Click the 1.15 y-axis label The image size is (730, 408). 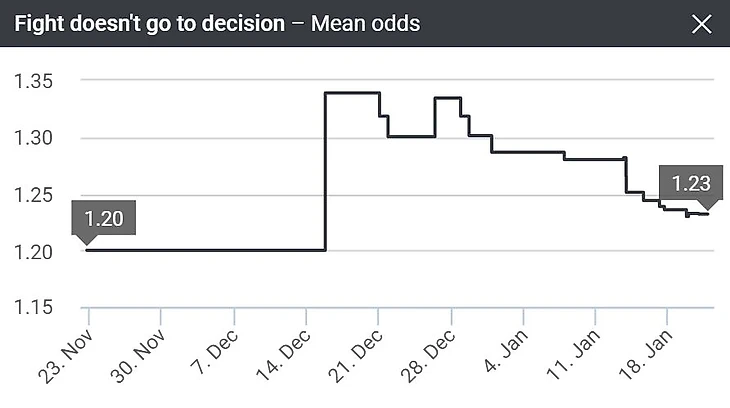click(x=33, y=308)
